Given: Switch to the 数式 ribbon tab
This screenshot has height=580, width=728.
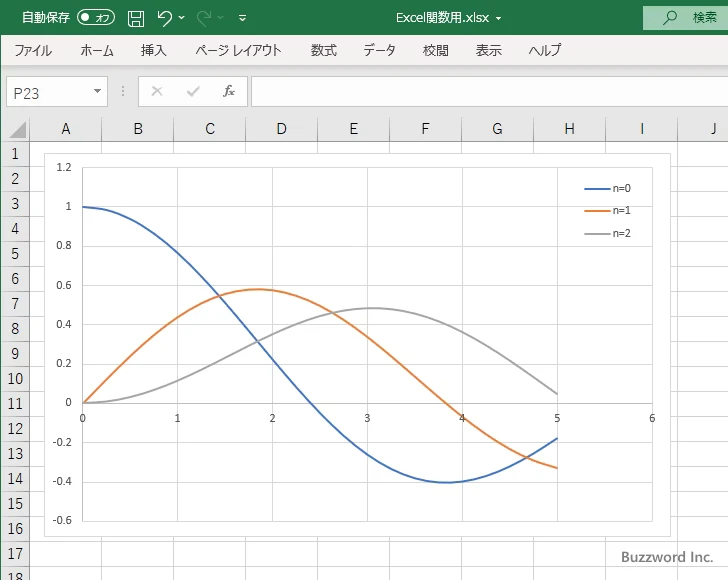Looking at the screenshot, I should pyautogui.click(x=324, y=50).
